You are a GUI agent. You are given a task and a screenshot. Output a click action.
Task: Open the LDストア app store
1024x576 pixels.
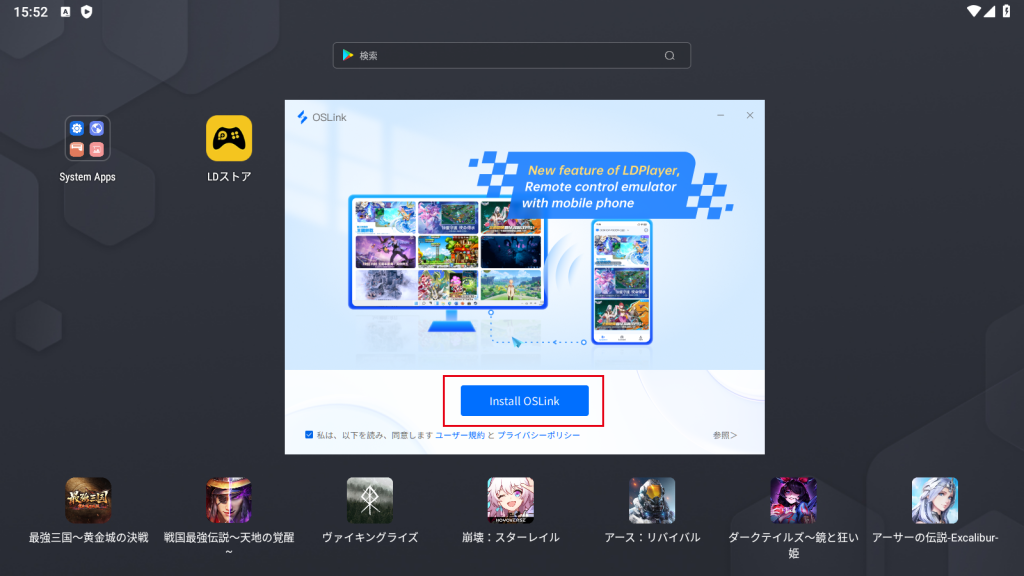pyautogui.click(x=229, y=139)
